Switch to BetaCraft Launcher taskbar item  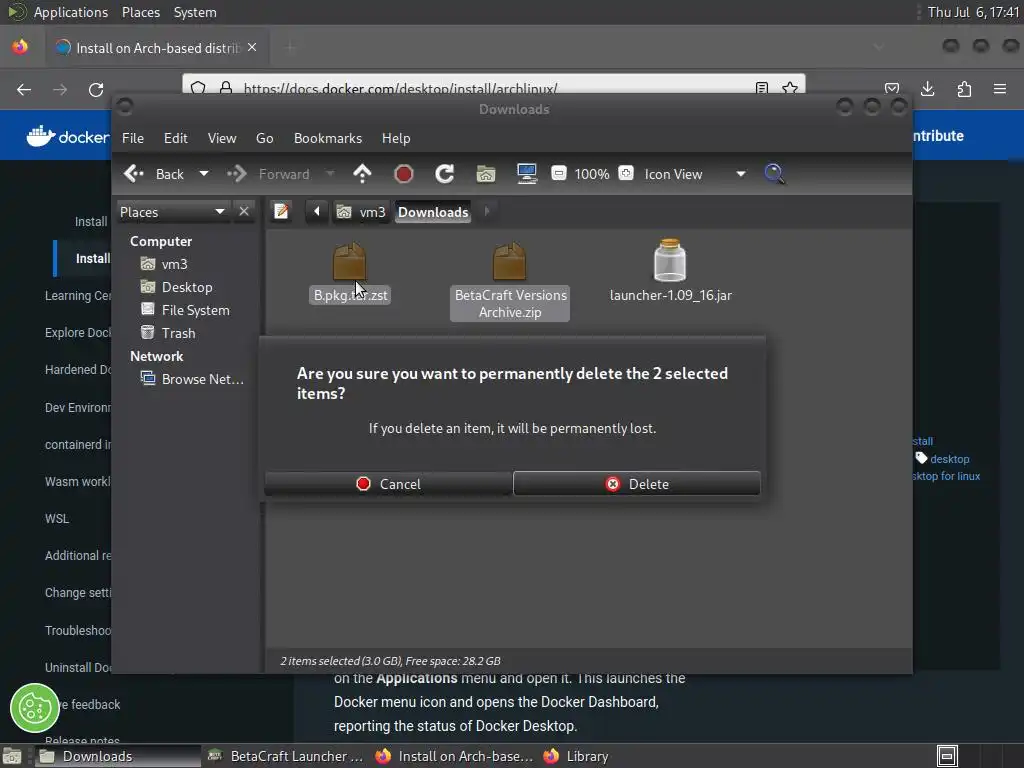click(285, 756)
